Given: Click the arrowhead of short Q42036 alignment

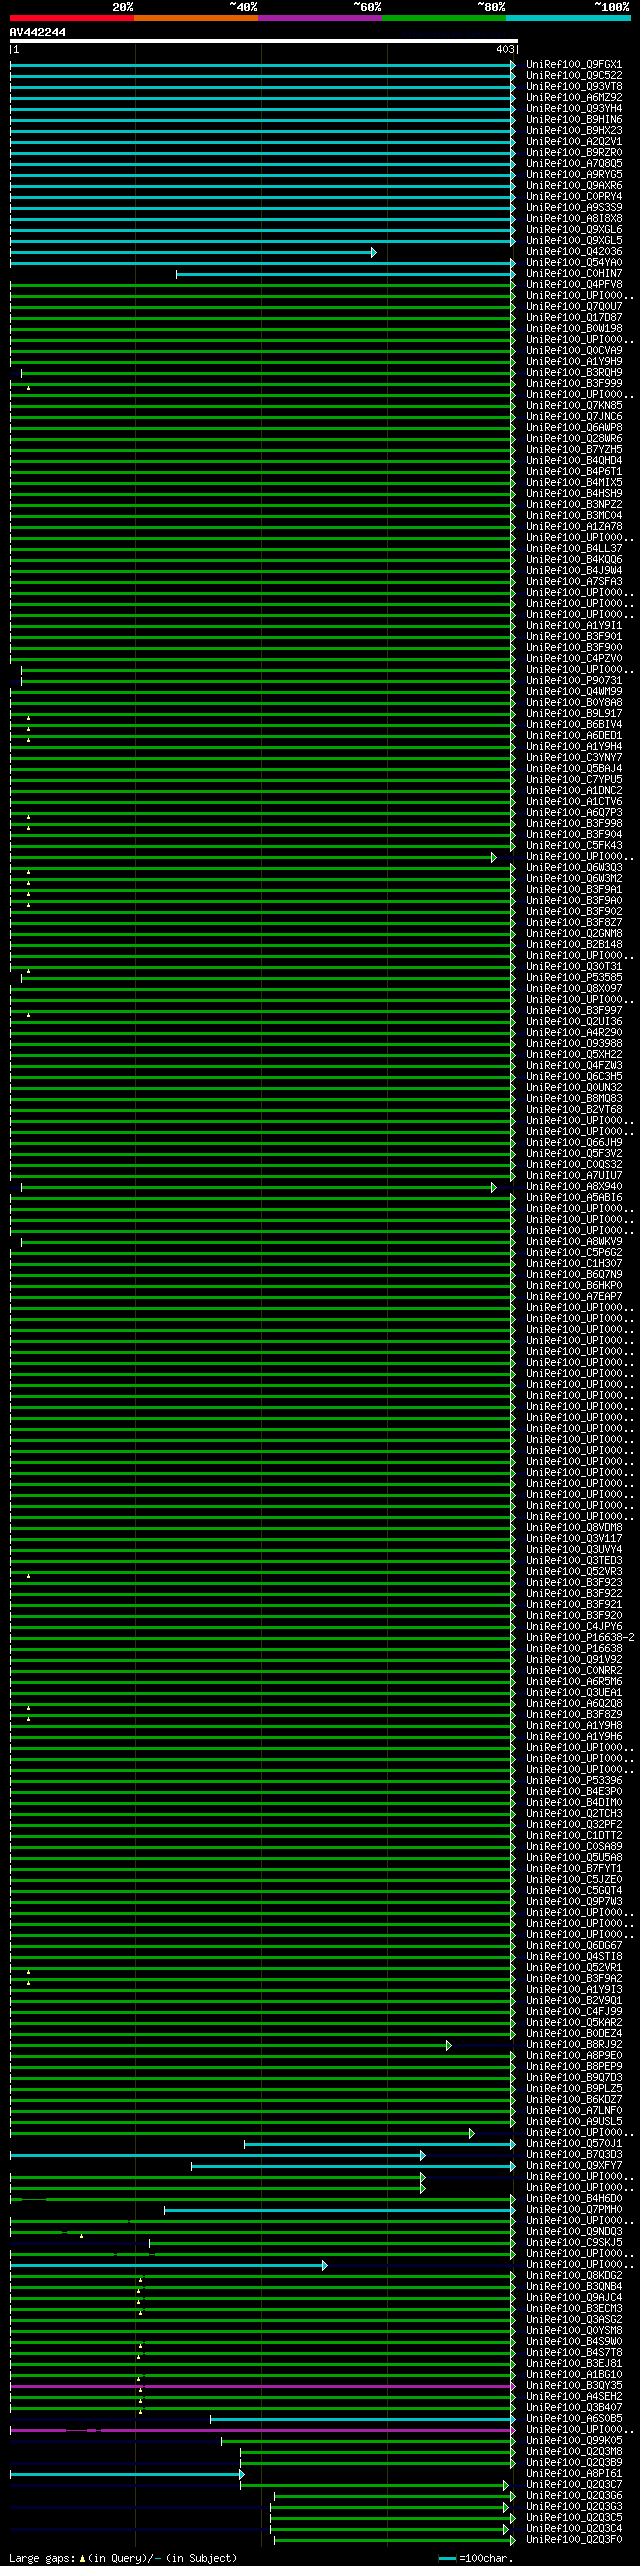Looking at the screenshot, I should pos(374,252).
